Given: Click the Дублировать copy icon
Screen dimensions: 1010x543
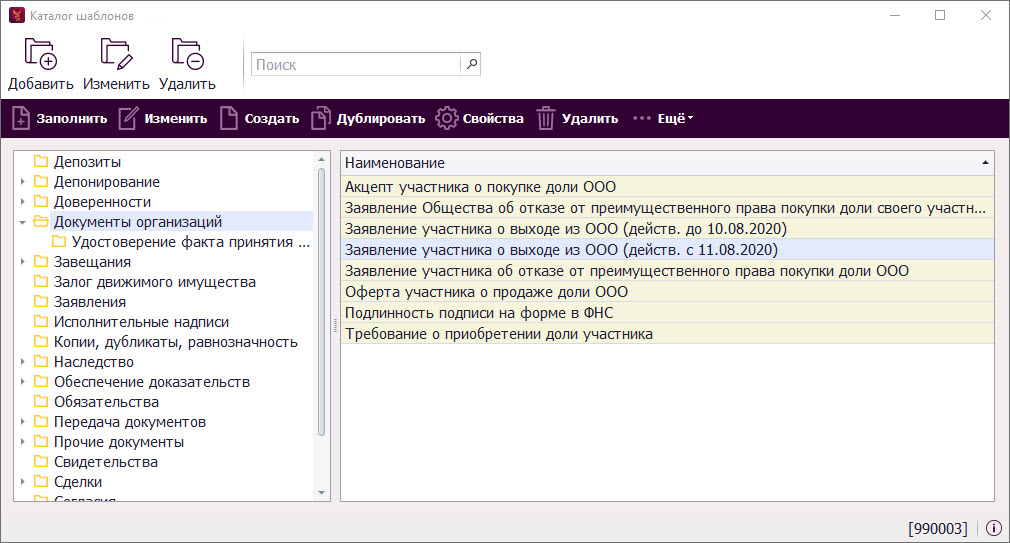Looking at the screenshot, I should 321,119.
